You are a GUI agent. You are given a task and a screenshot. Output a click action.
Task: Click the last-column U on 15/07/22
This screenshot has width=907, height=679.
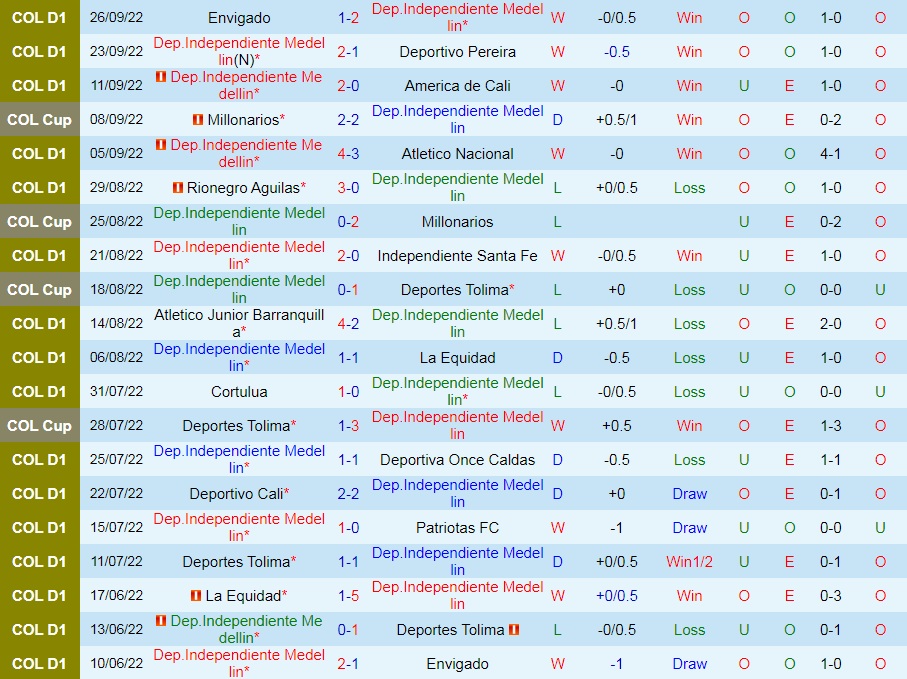880,528
